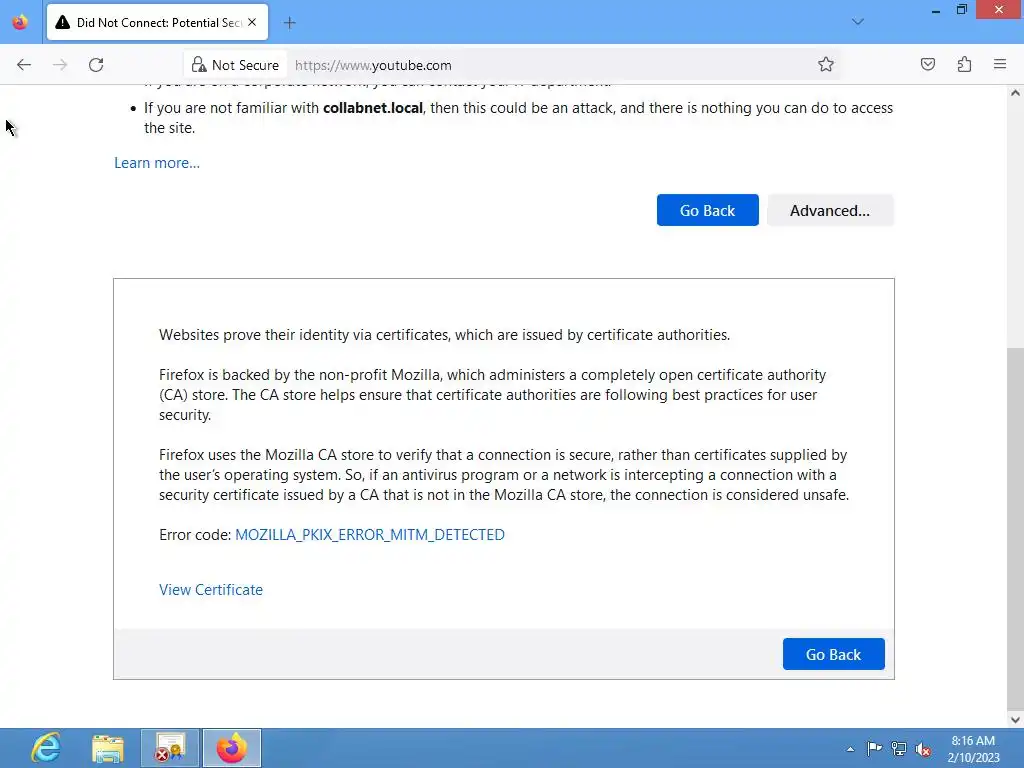This screenshot has width=1024, height=768.
Task: Click the bold collabnet.local text
Action: pos(373,108)
